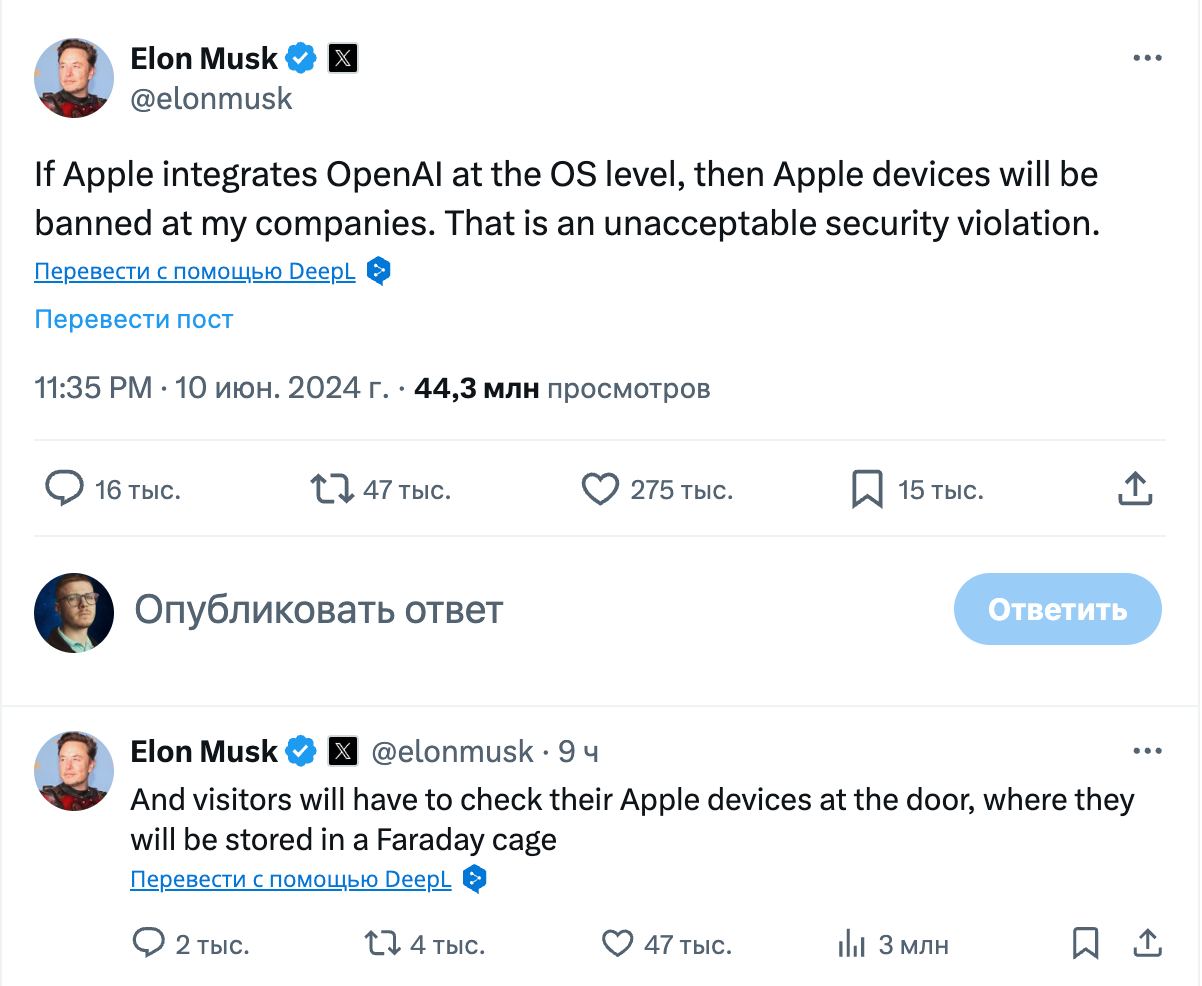Share the main tweet via share icon
The height and width of the screenshot is (986, 1202).
point(1134,489)
